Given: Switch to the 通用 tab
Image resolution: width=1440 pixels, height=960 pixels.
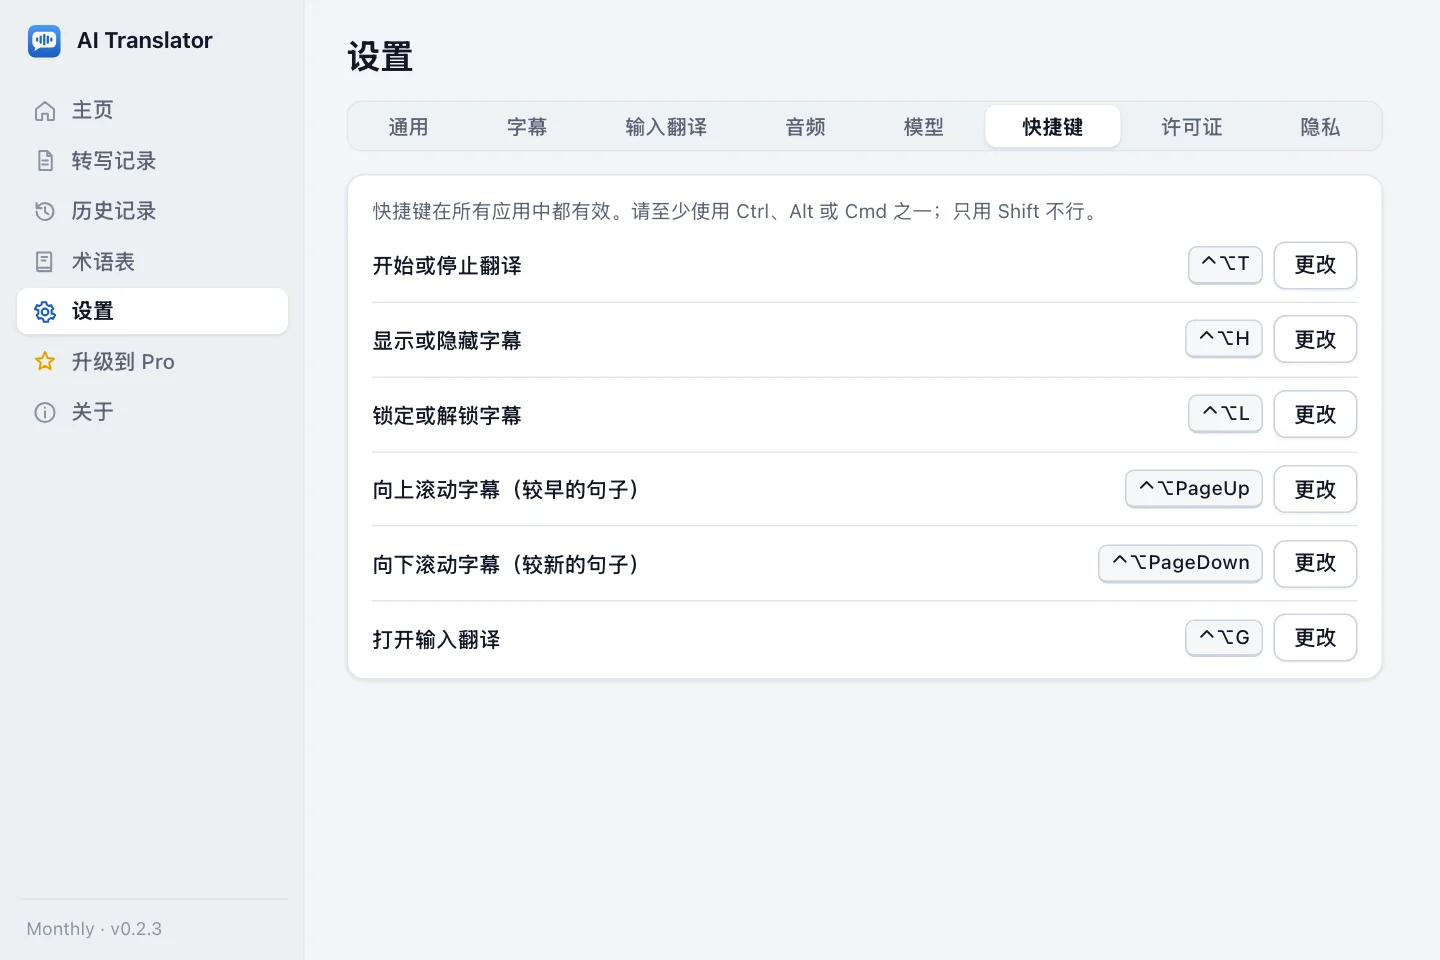Looking at the screenshot, I should point(408,127).
